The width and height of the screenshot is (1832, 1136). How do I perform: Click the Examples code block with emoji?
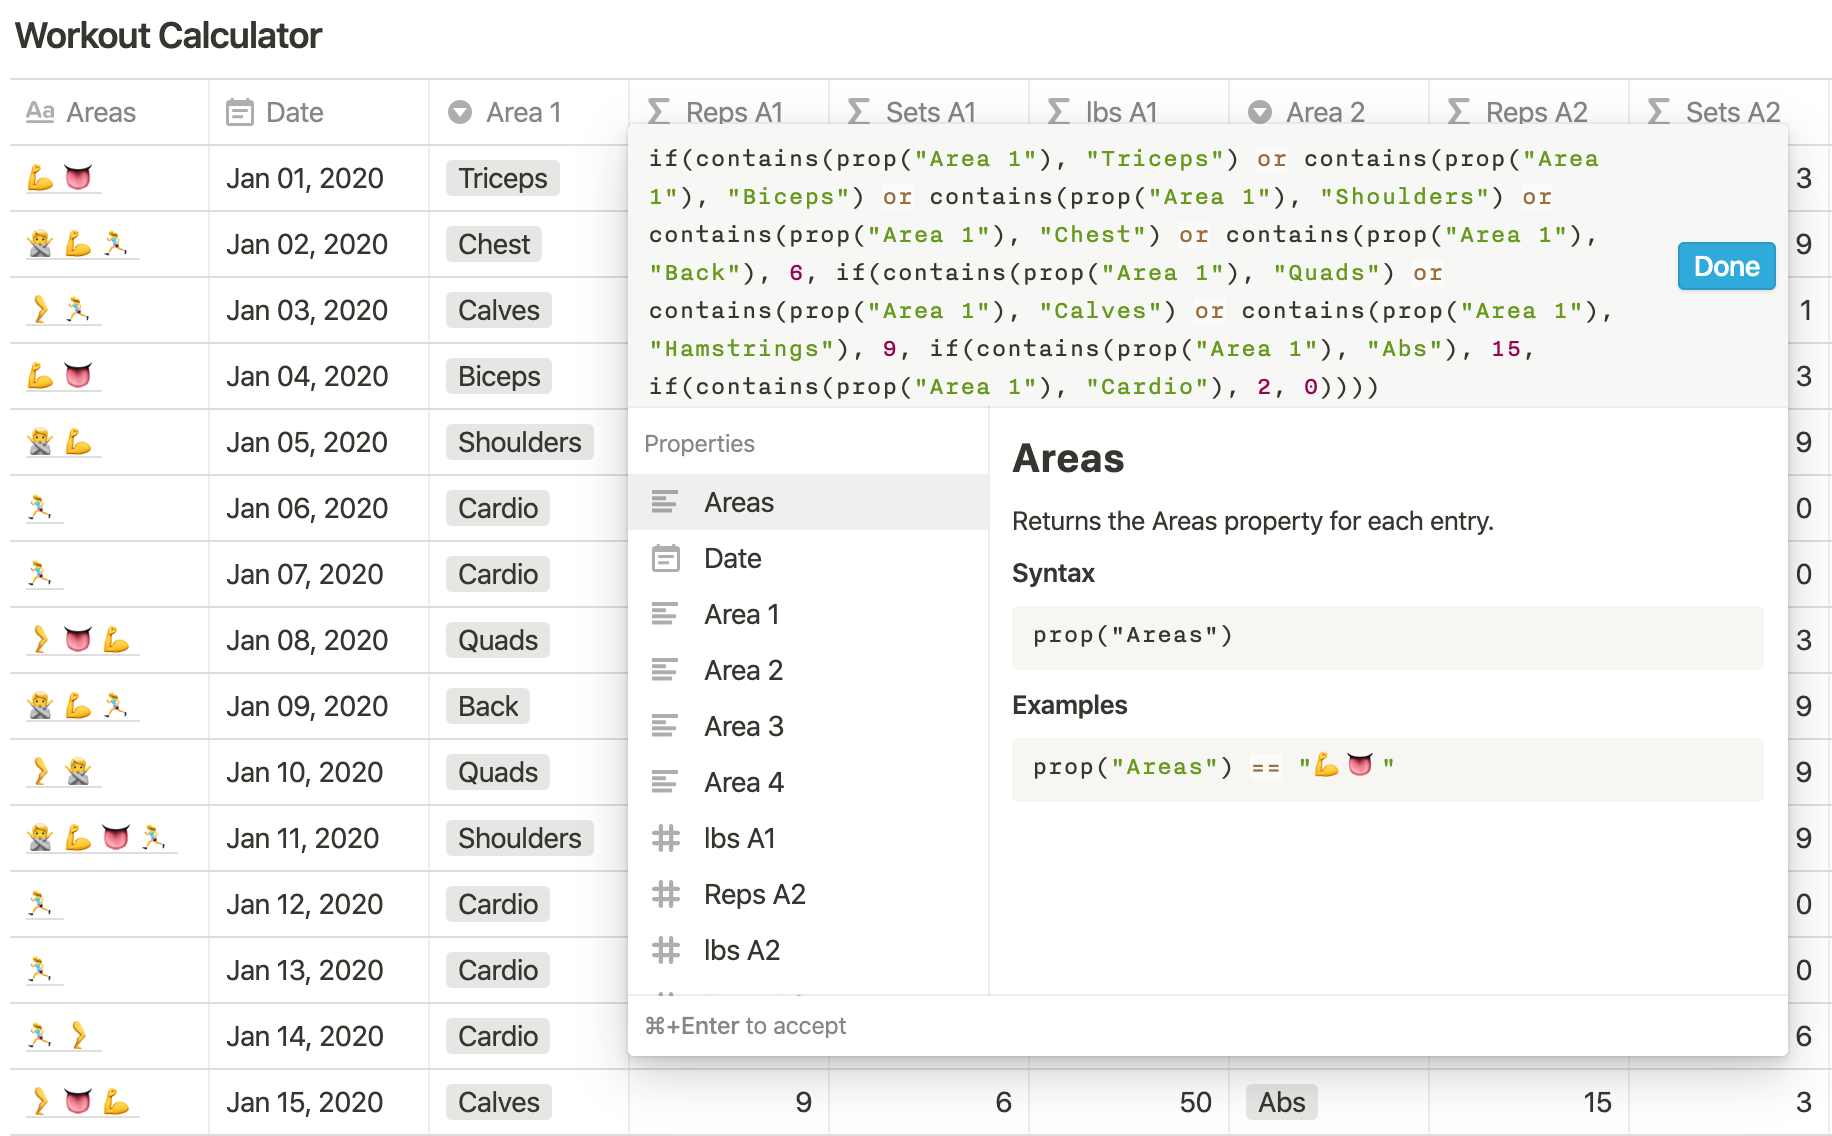point(1387,768)
